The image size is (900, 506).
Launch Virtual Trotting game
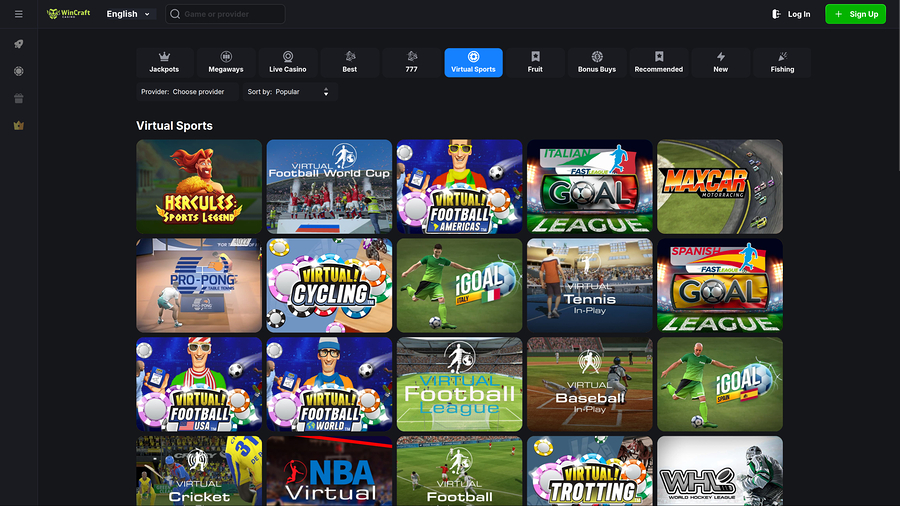590,471
